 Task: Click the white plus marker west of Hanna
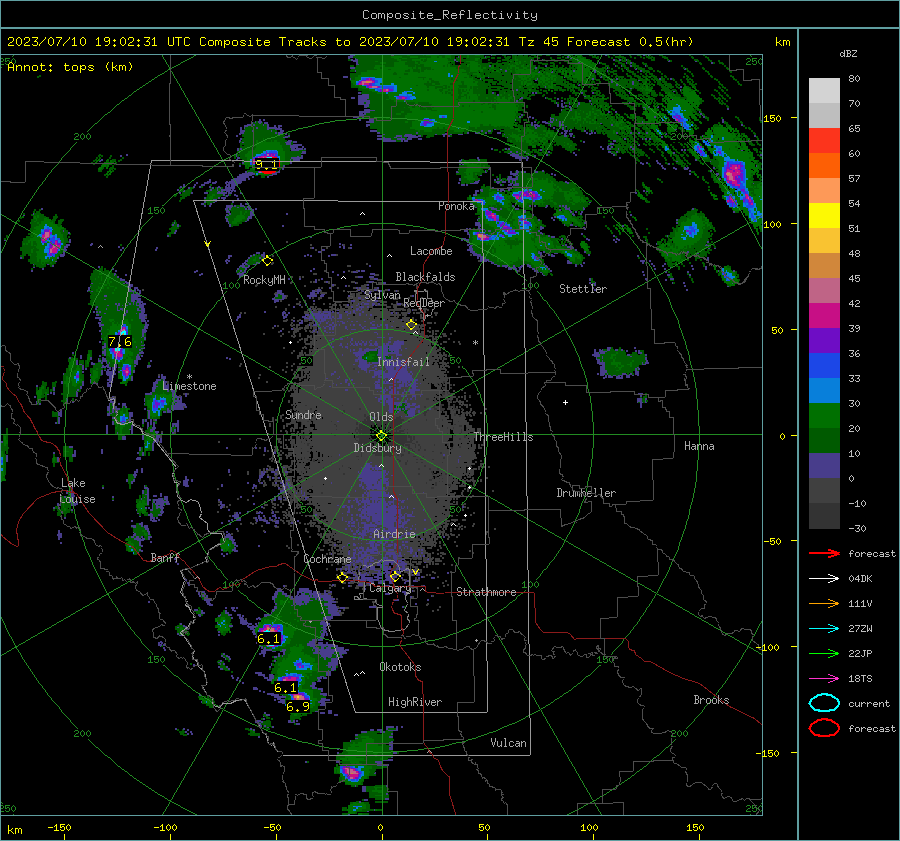pos(565,402)
